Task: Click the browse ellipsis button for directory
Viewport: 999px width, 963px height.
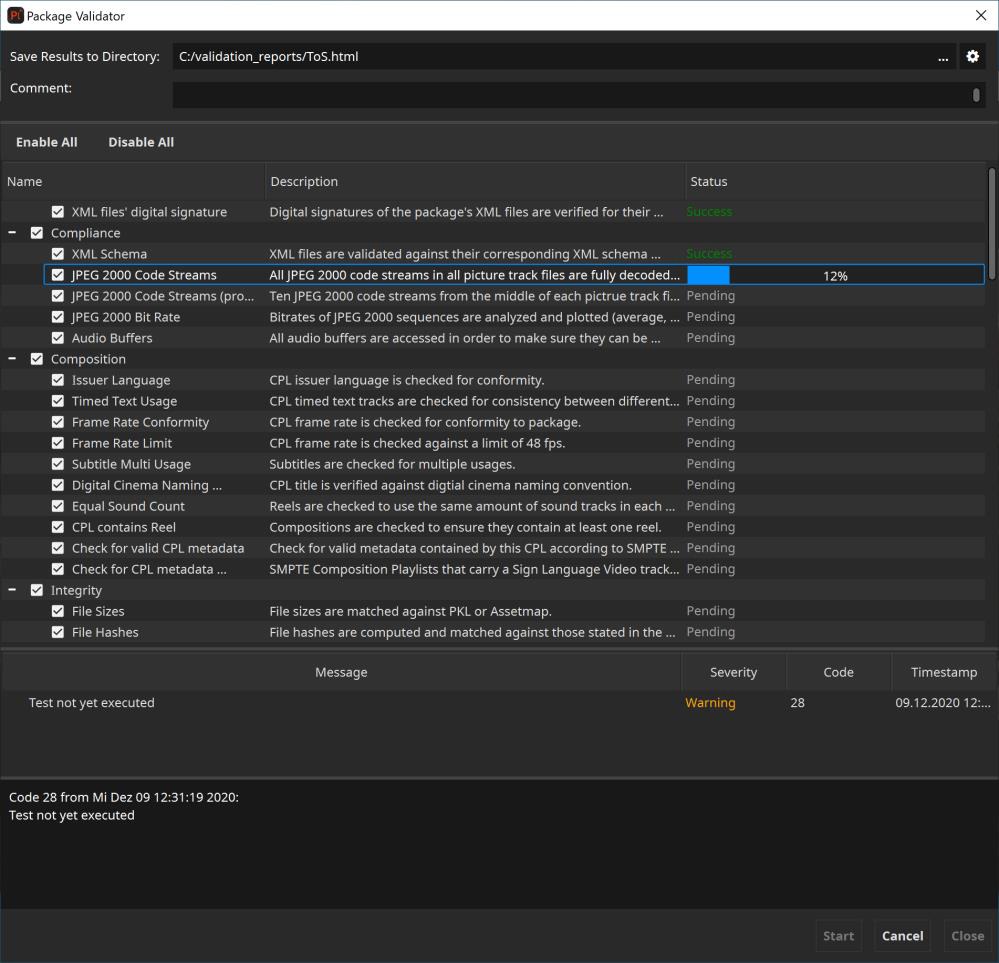Action: coord(942,57)
